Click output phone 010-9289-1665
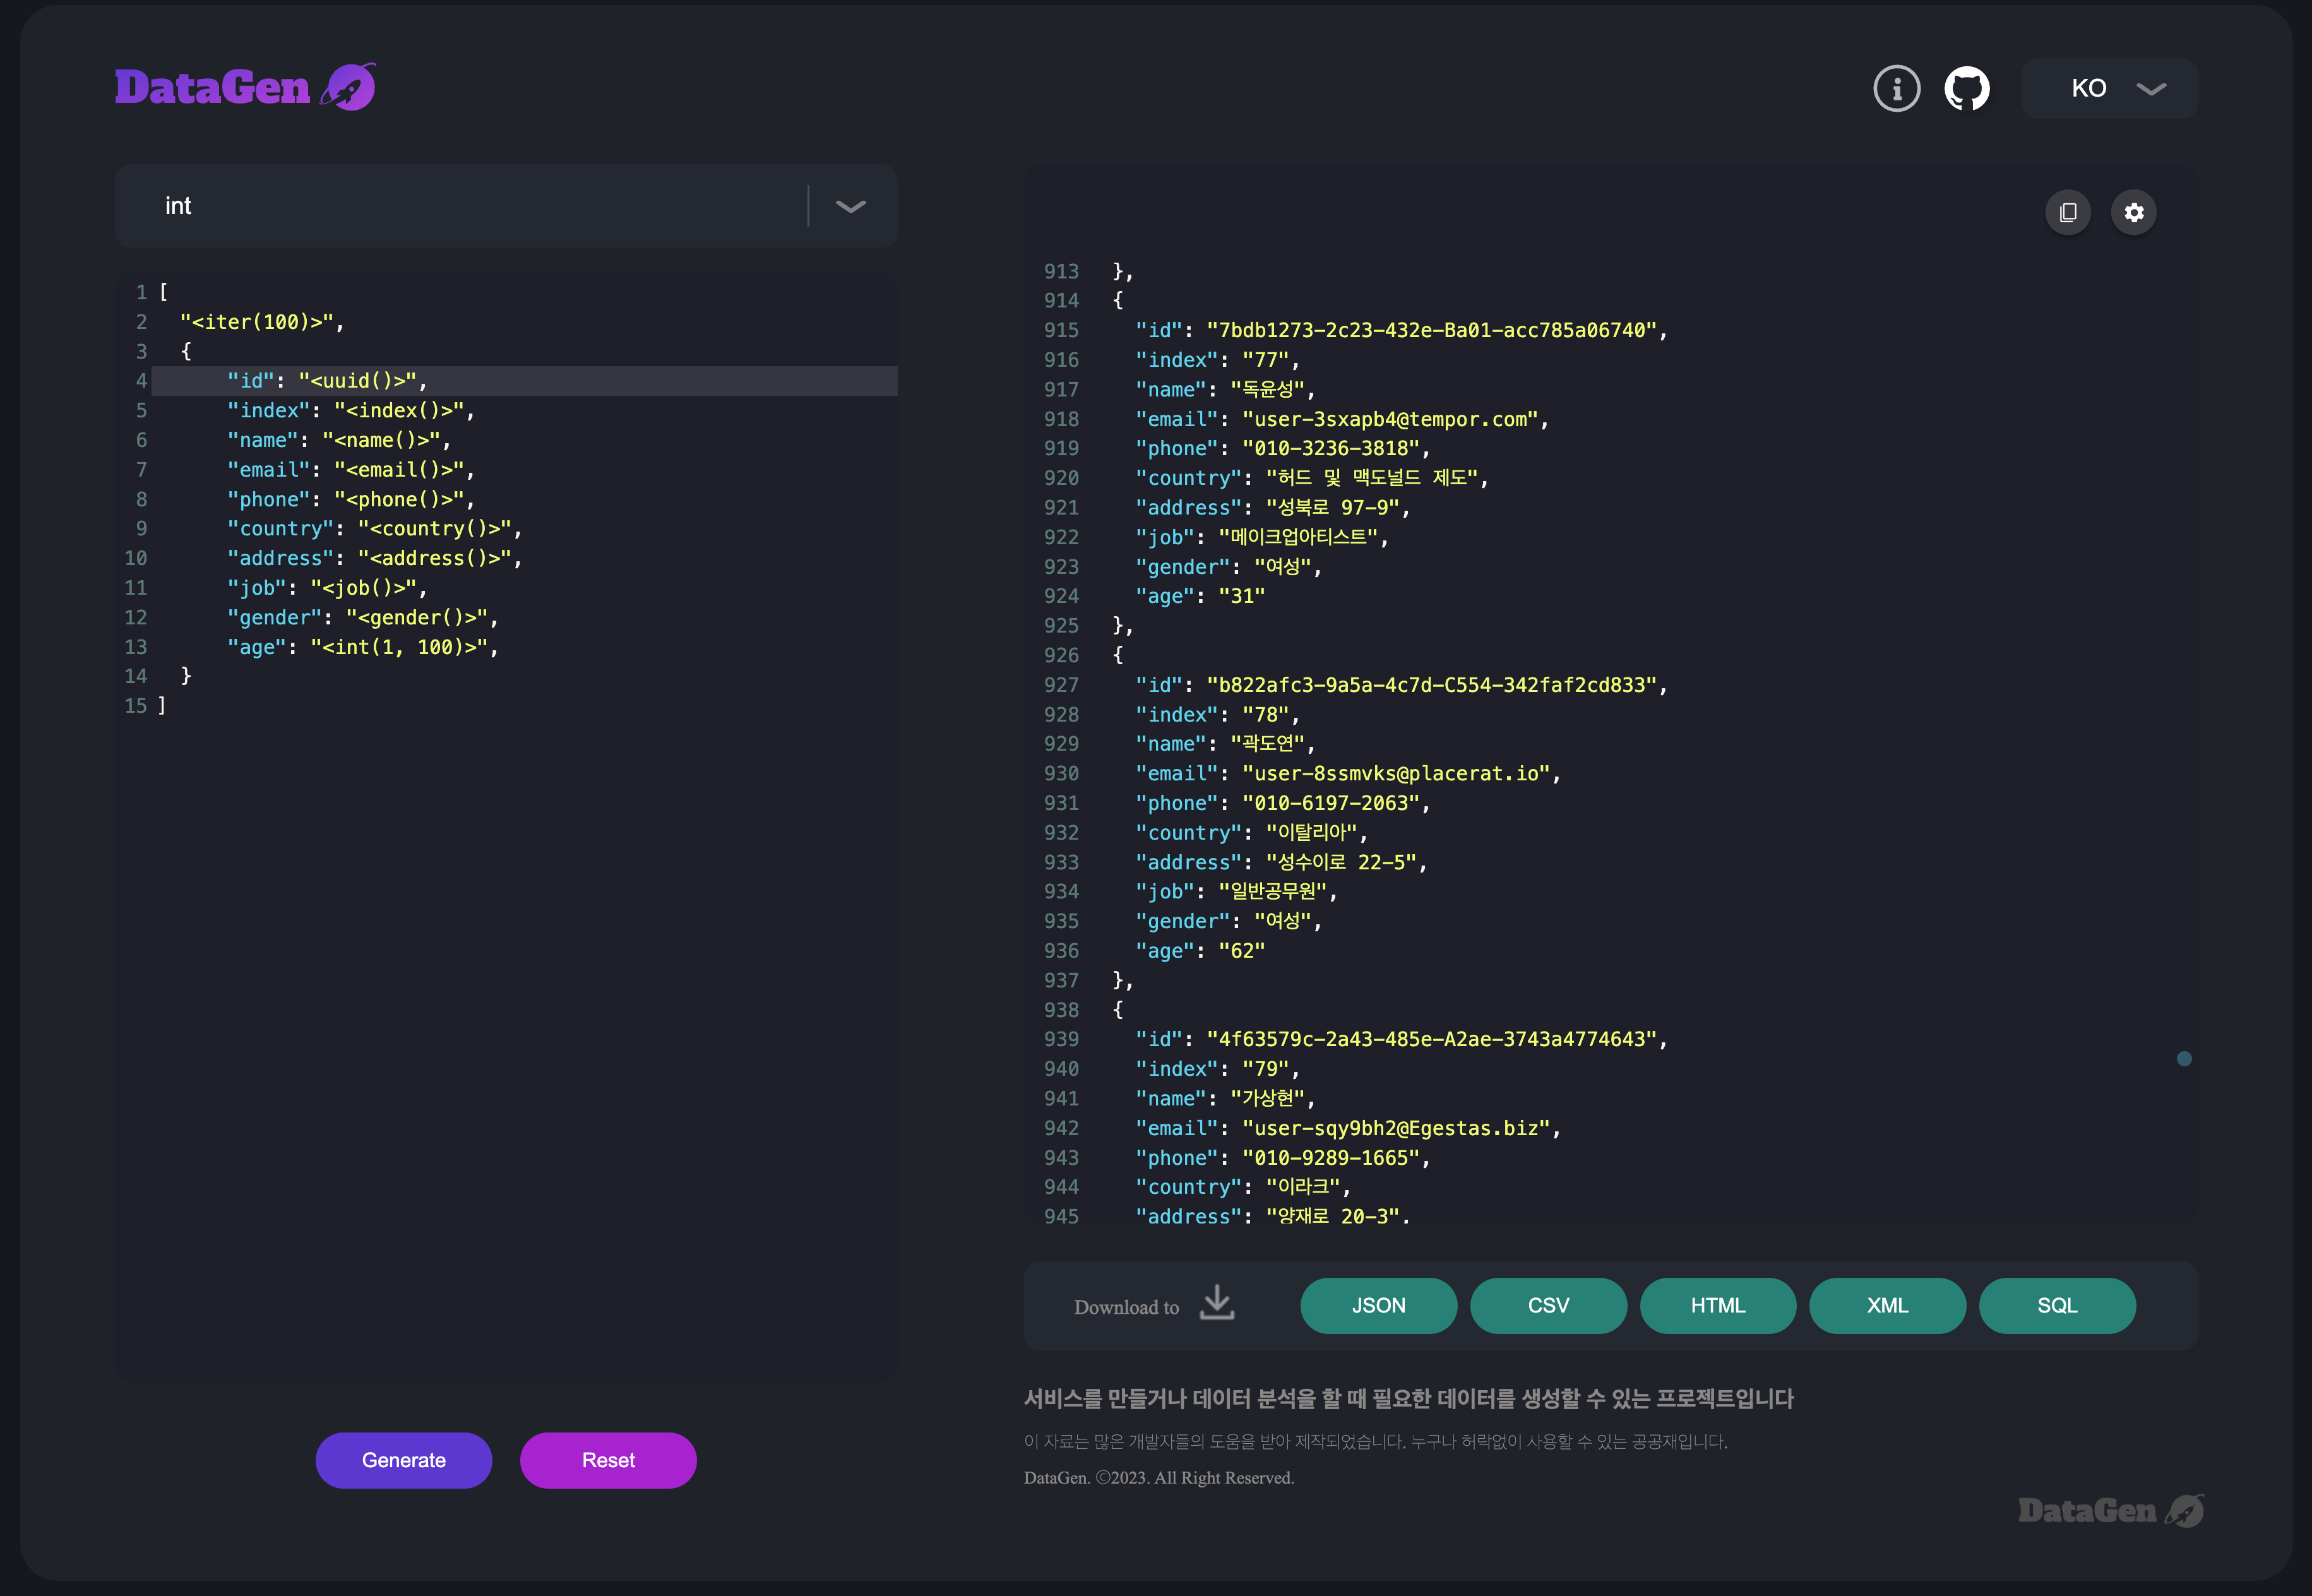This screenshot has height=1596, width=2312. pyautogui.click(x=1331, y=1158)
